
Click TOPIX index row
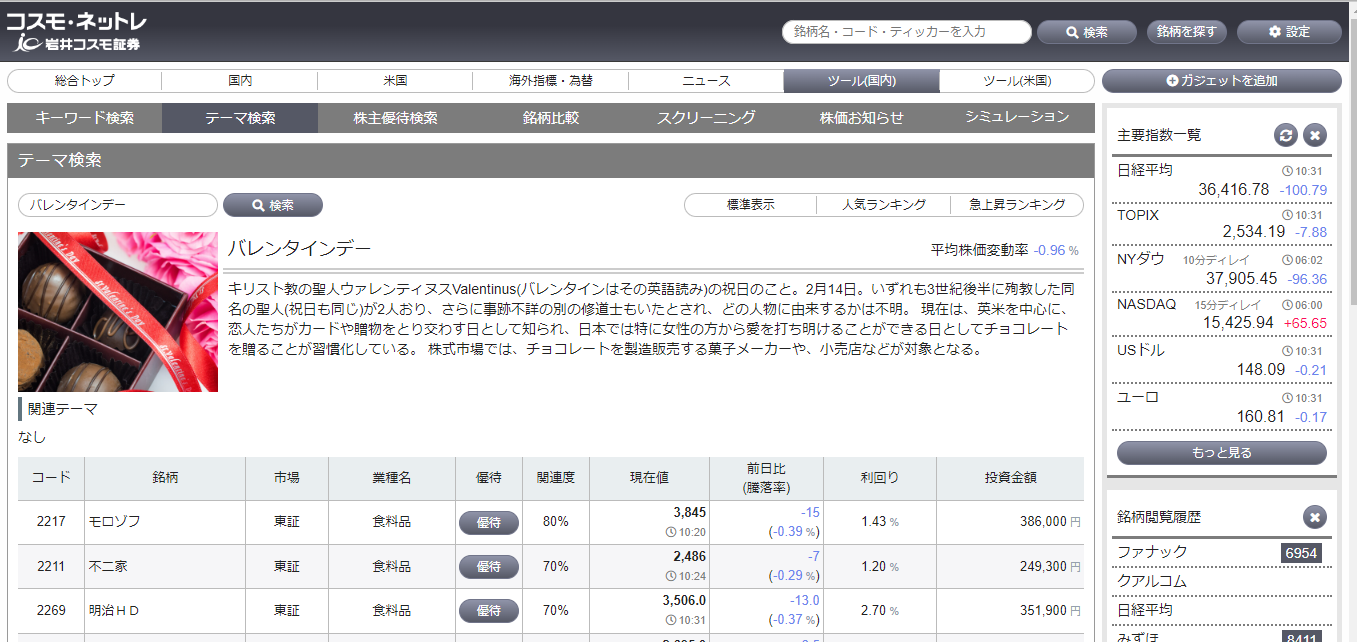[1222, 224]
